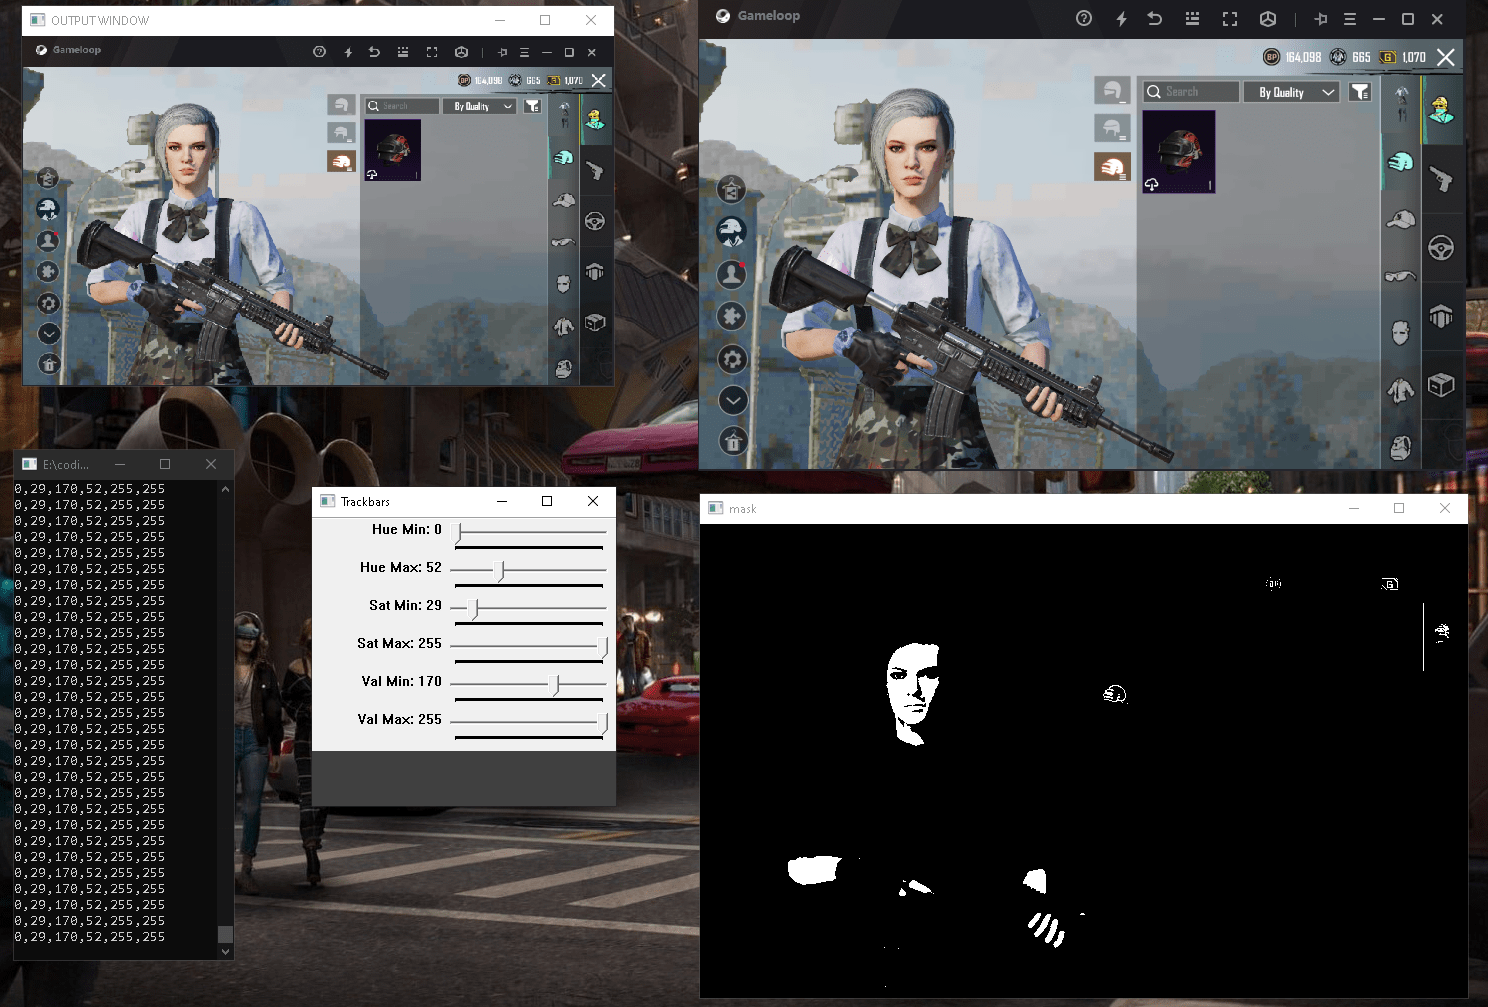1488x1007 pixels.
Task: Click the Val Max trackbar slider handle
Action: pyautogui.click(x=602, y=722)
